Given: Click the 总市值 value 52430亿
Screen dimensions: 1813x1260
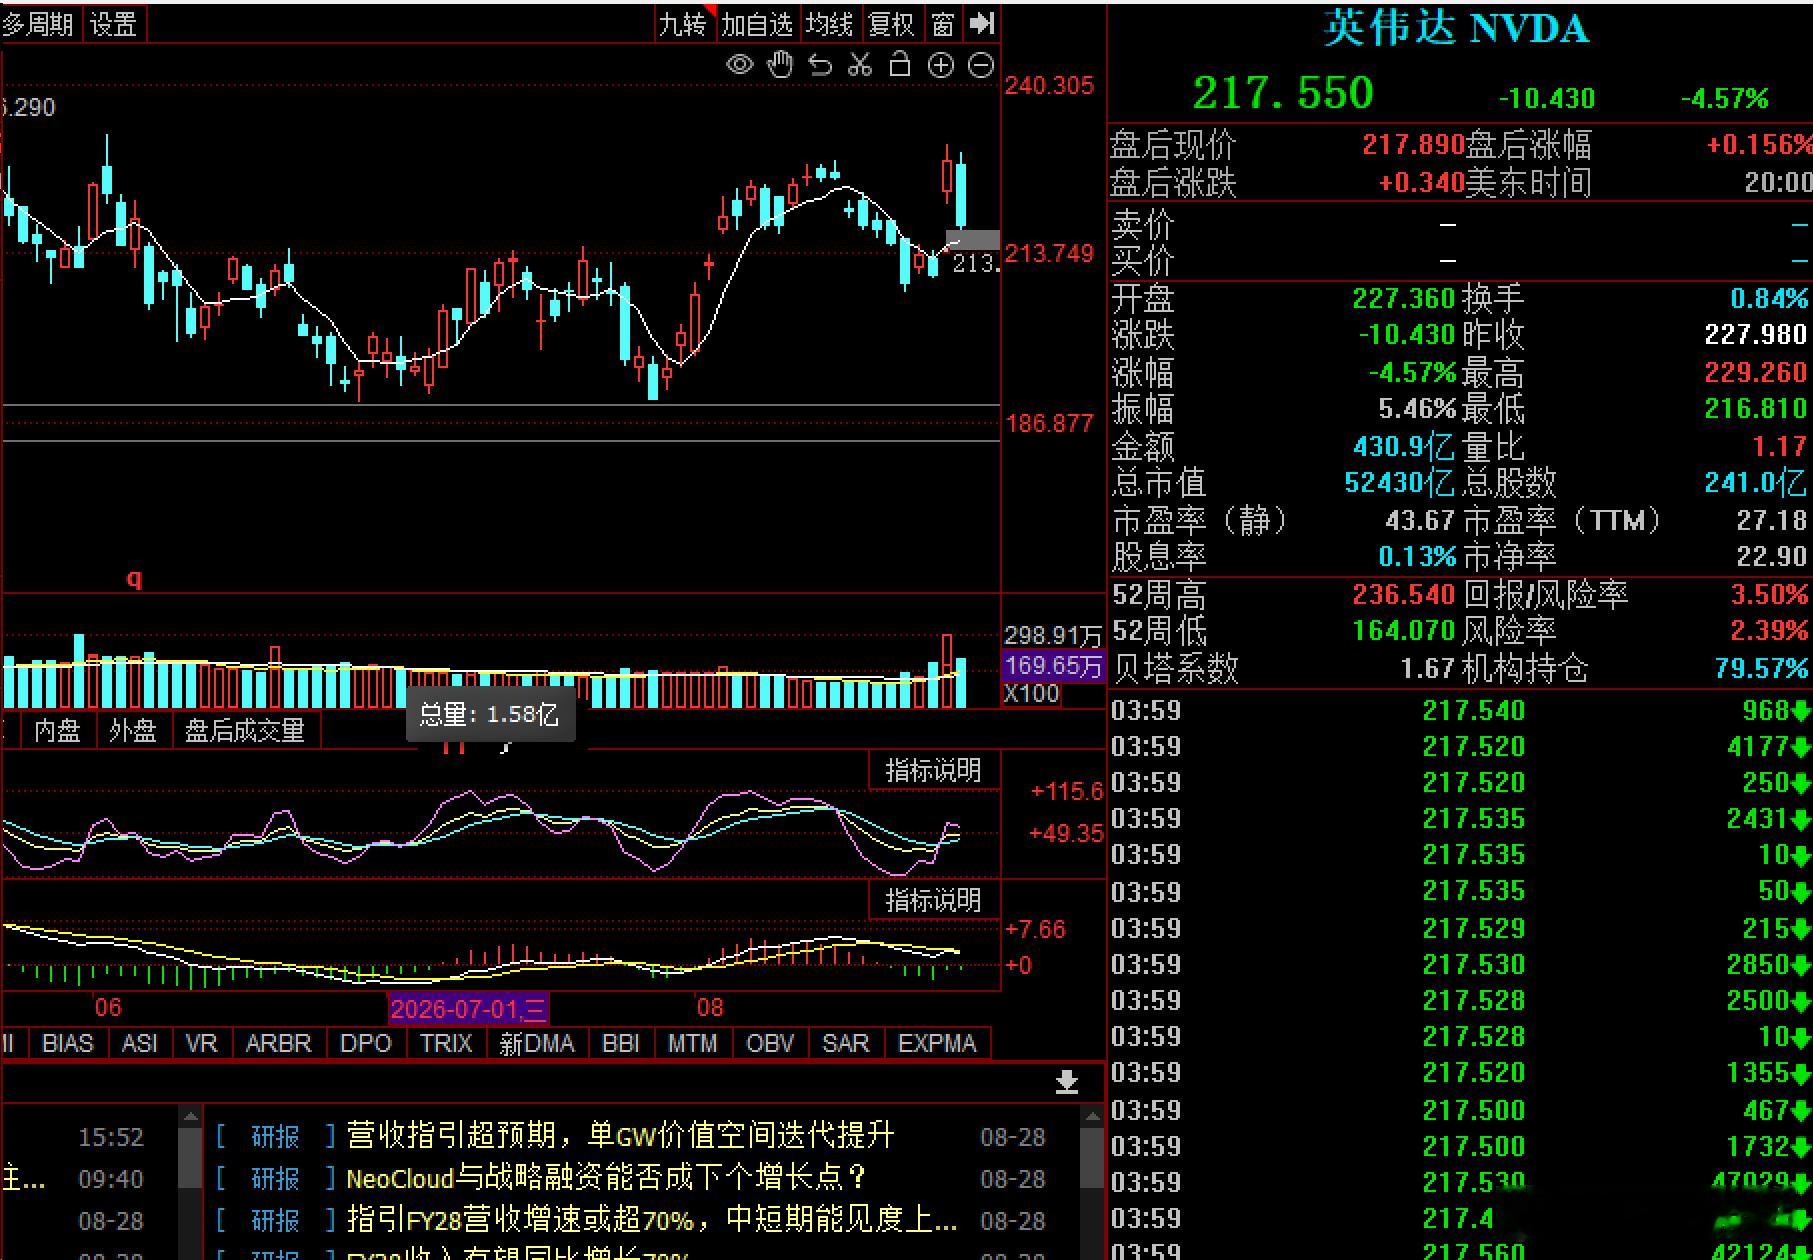Looking at the screenshot, I should click(1399, 482).
